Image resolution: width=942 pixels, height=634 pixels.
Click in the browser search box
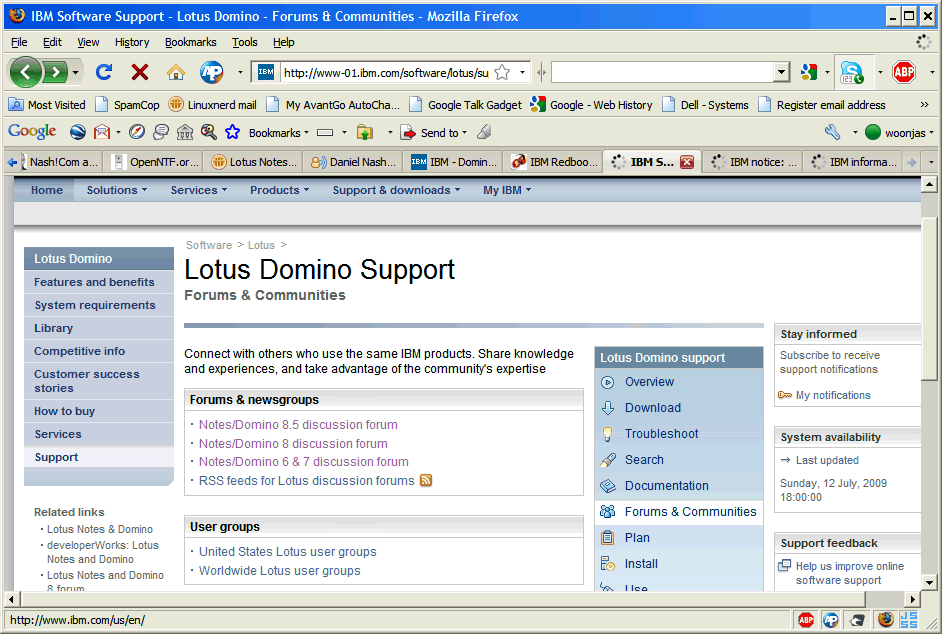coord(663,73)
